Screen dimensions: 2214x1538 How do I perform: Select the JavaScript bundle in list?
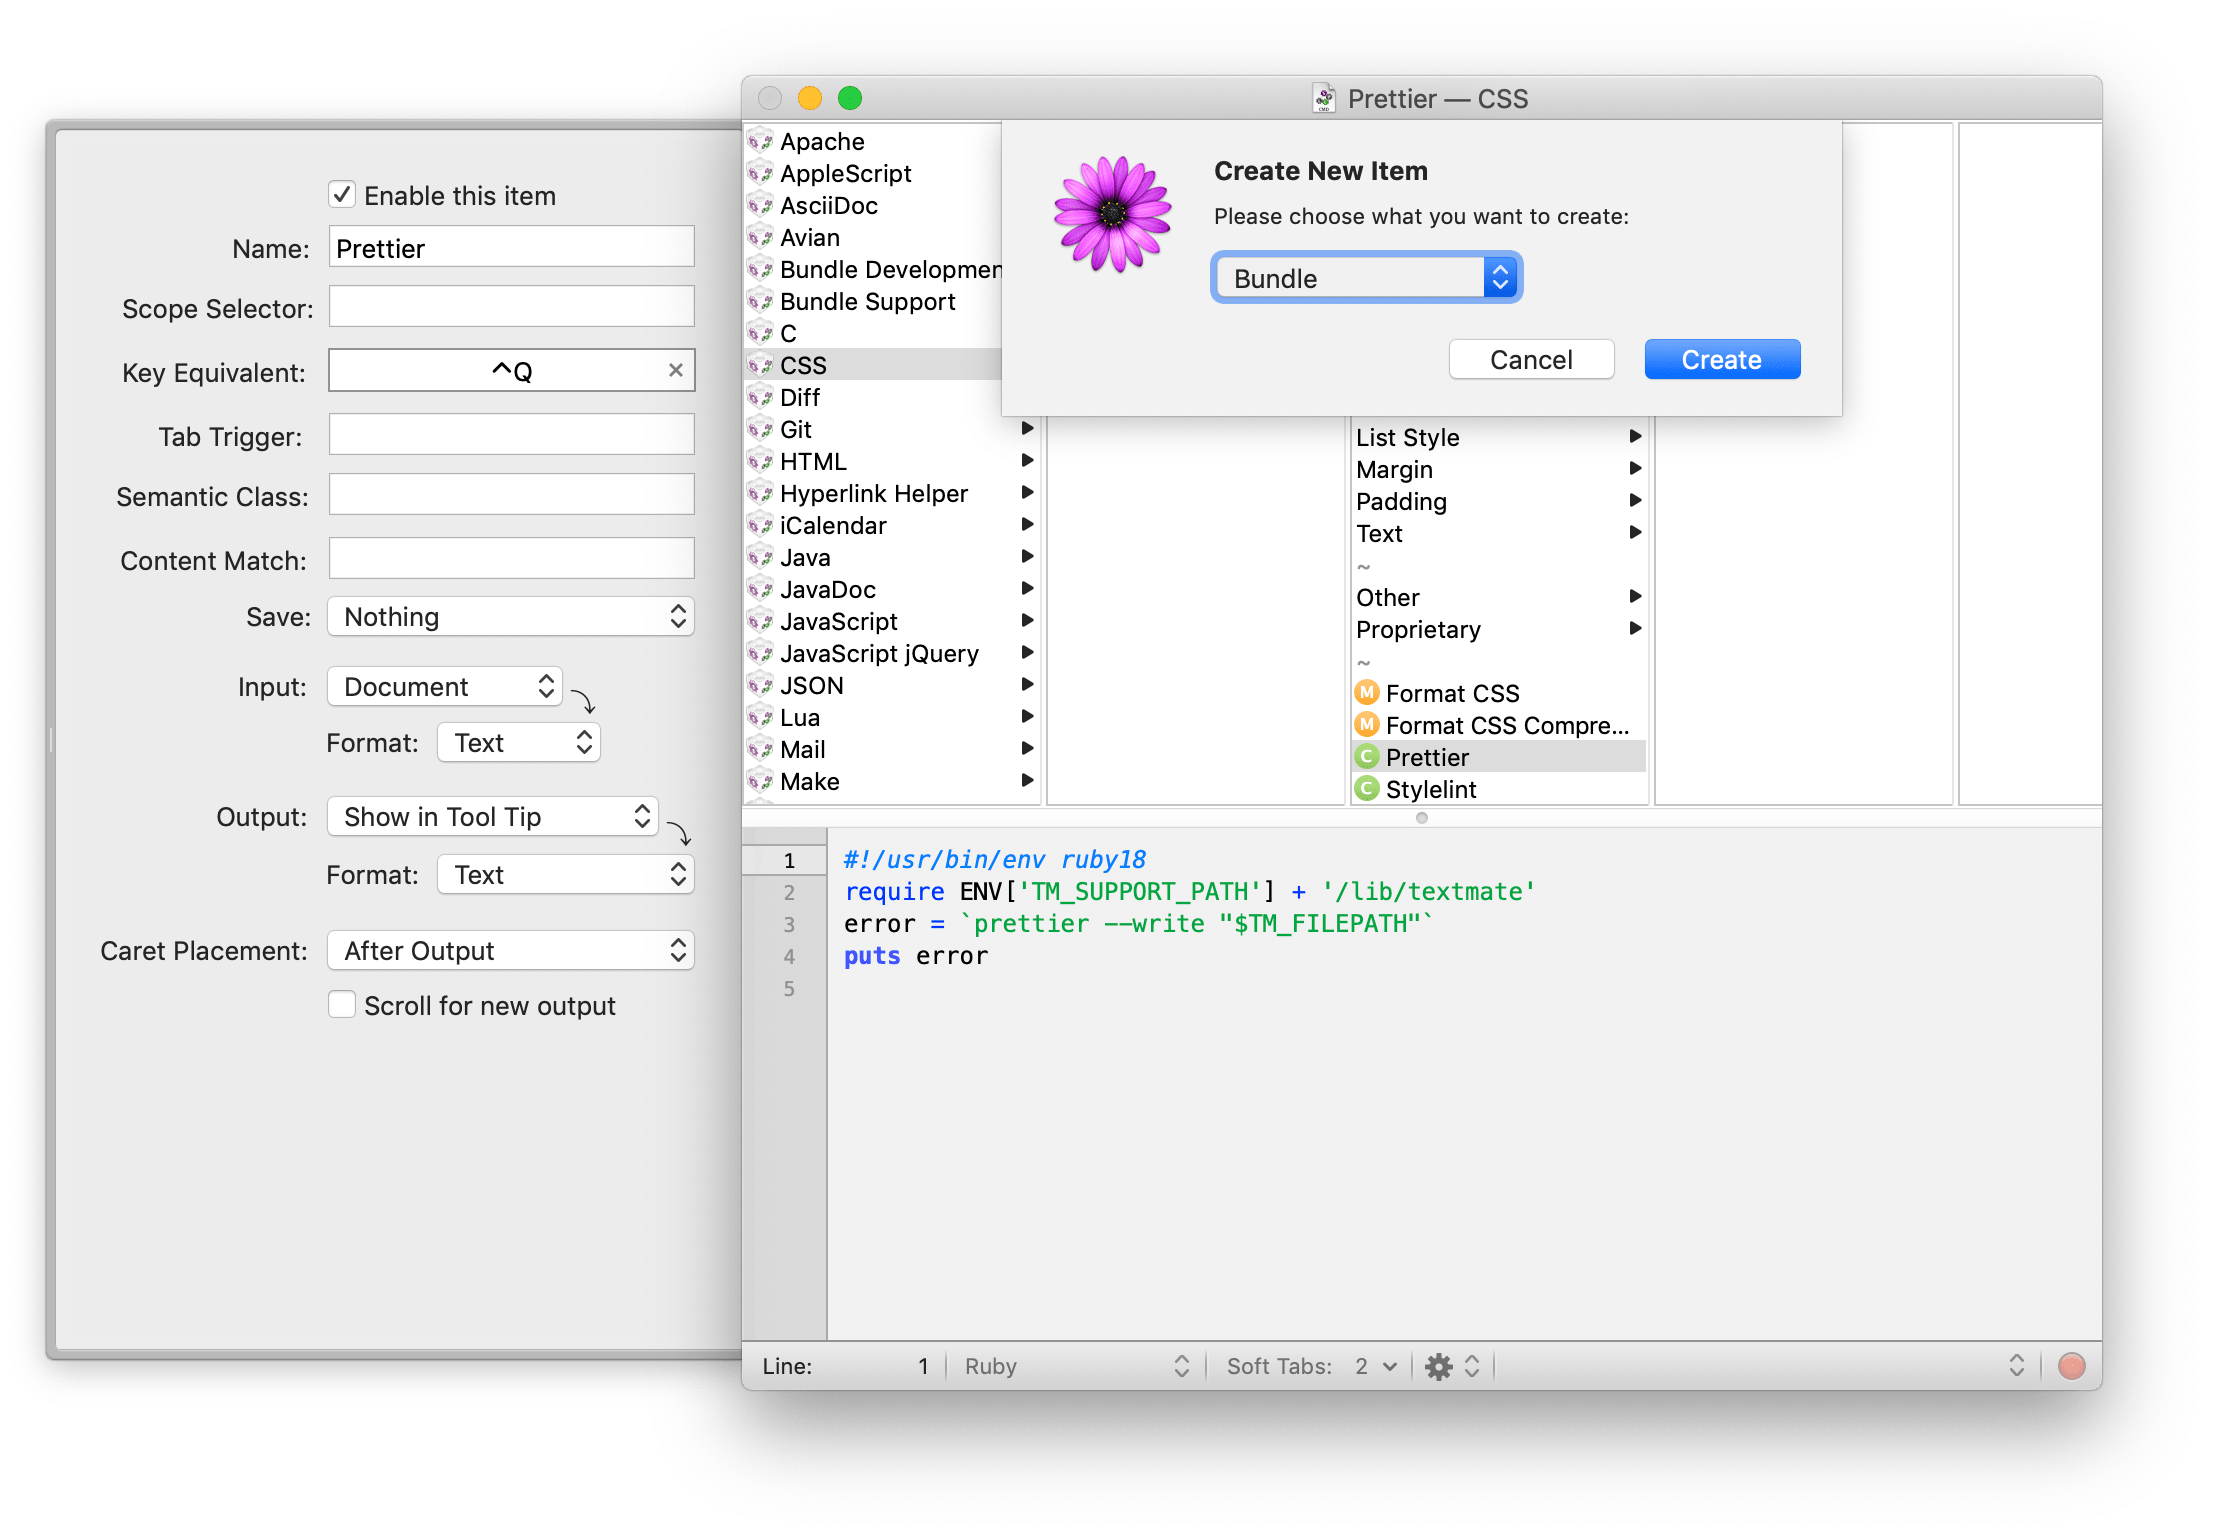(x=838, y=621)
